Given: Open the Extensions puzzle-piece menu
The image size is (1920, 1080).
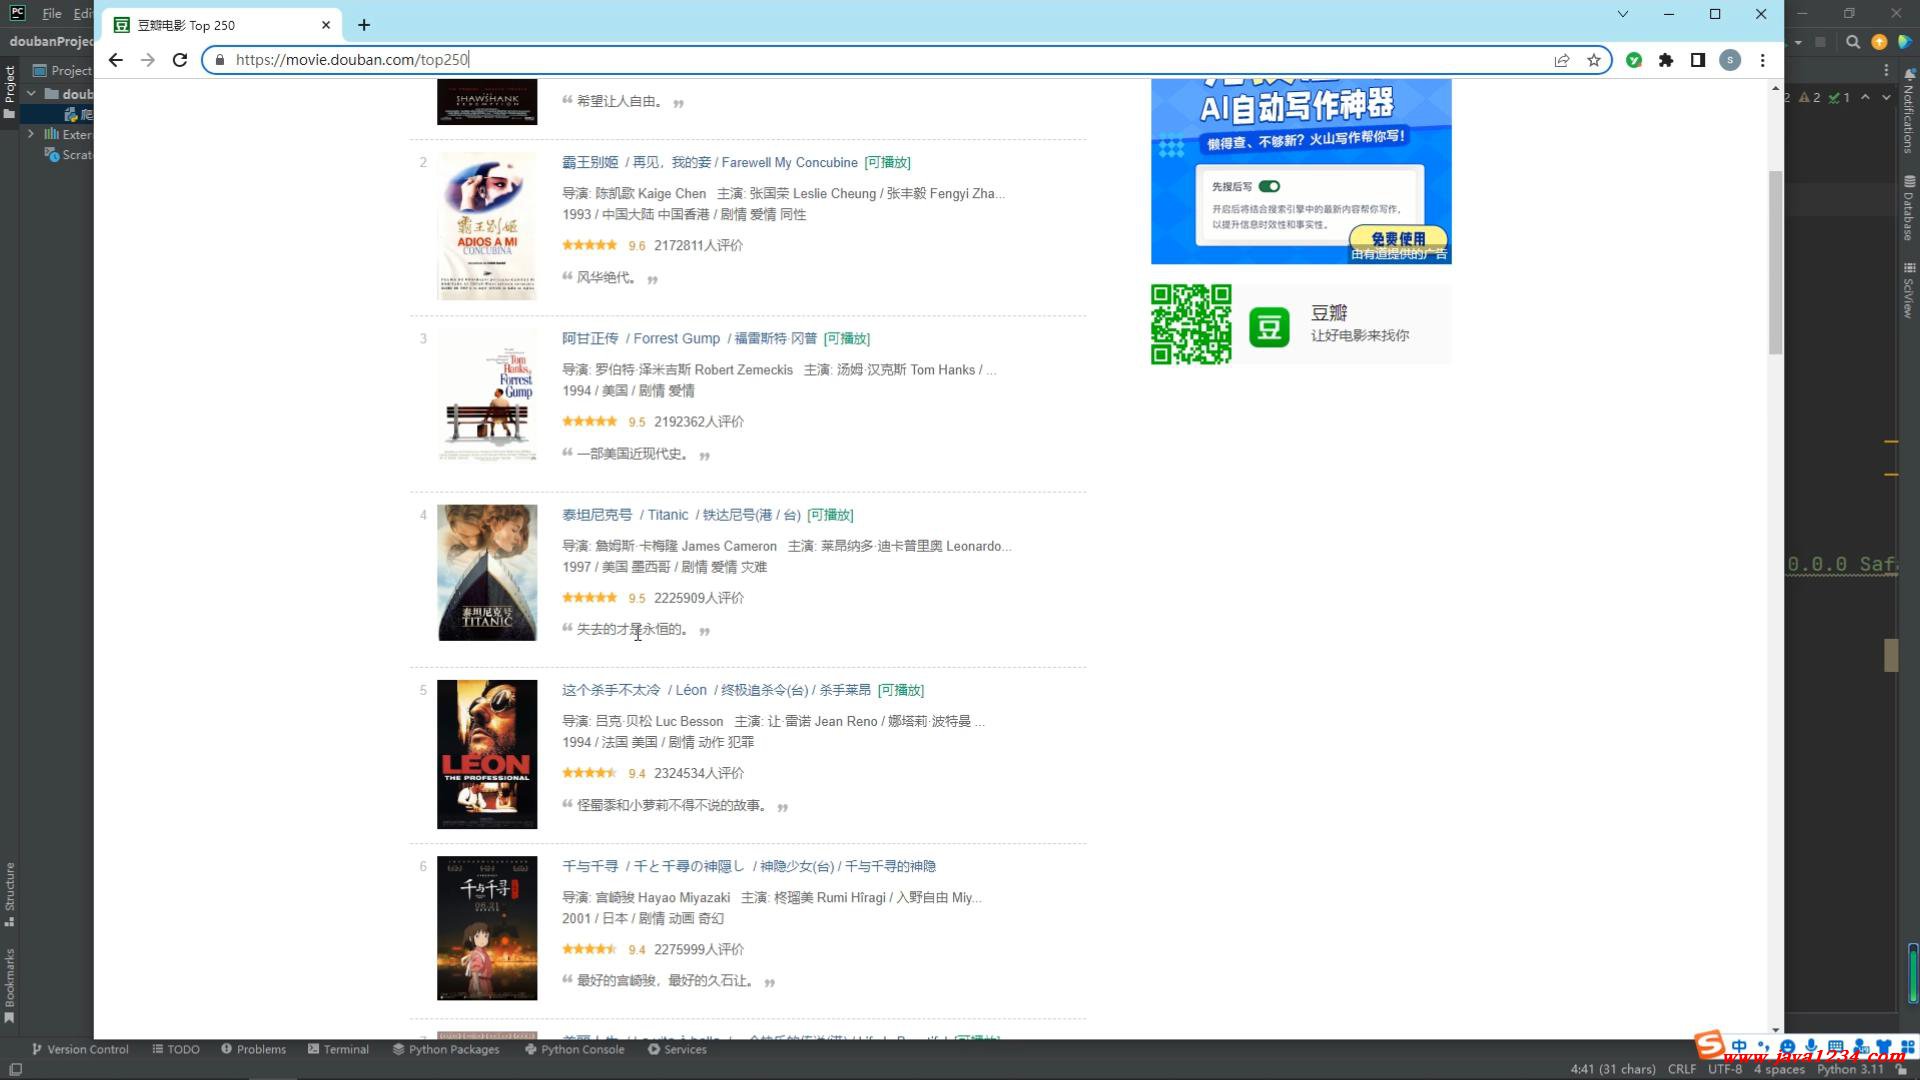Looking at the screenshot, I should coord(1666,60).
